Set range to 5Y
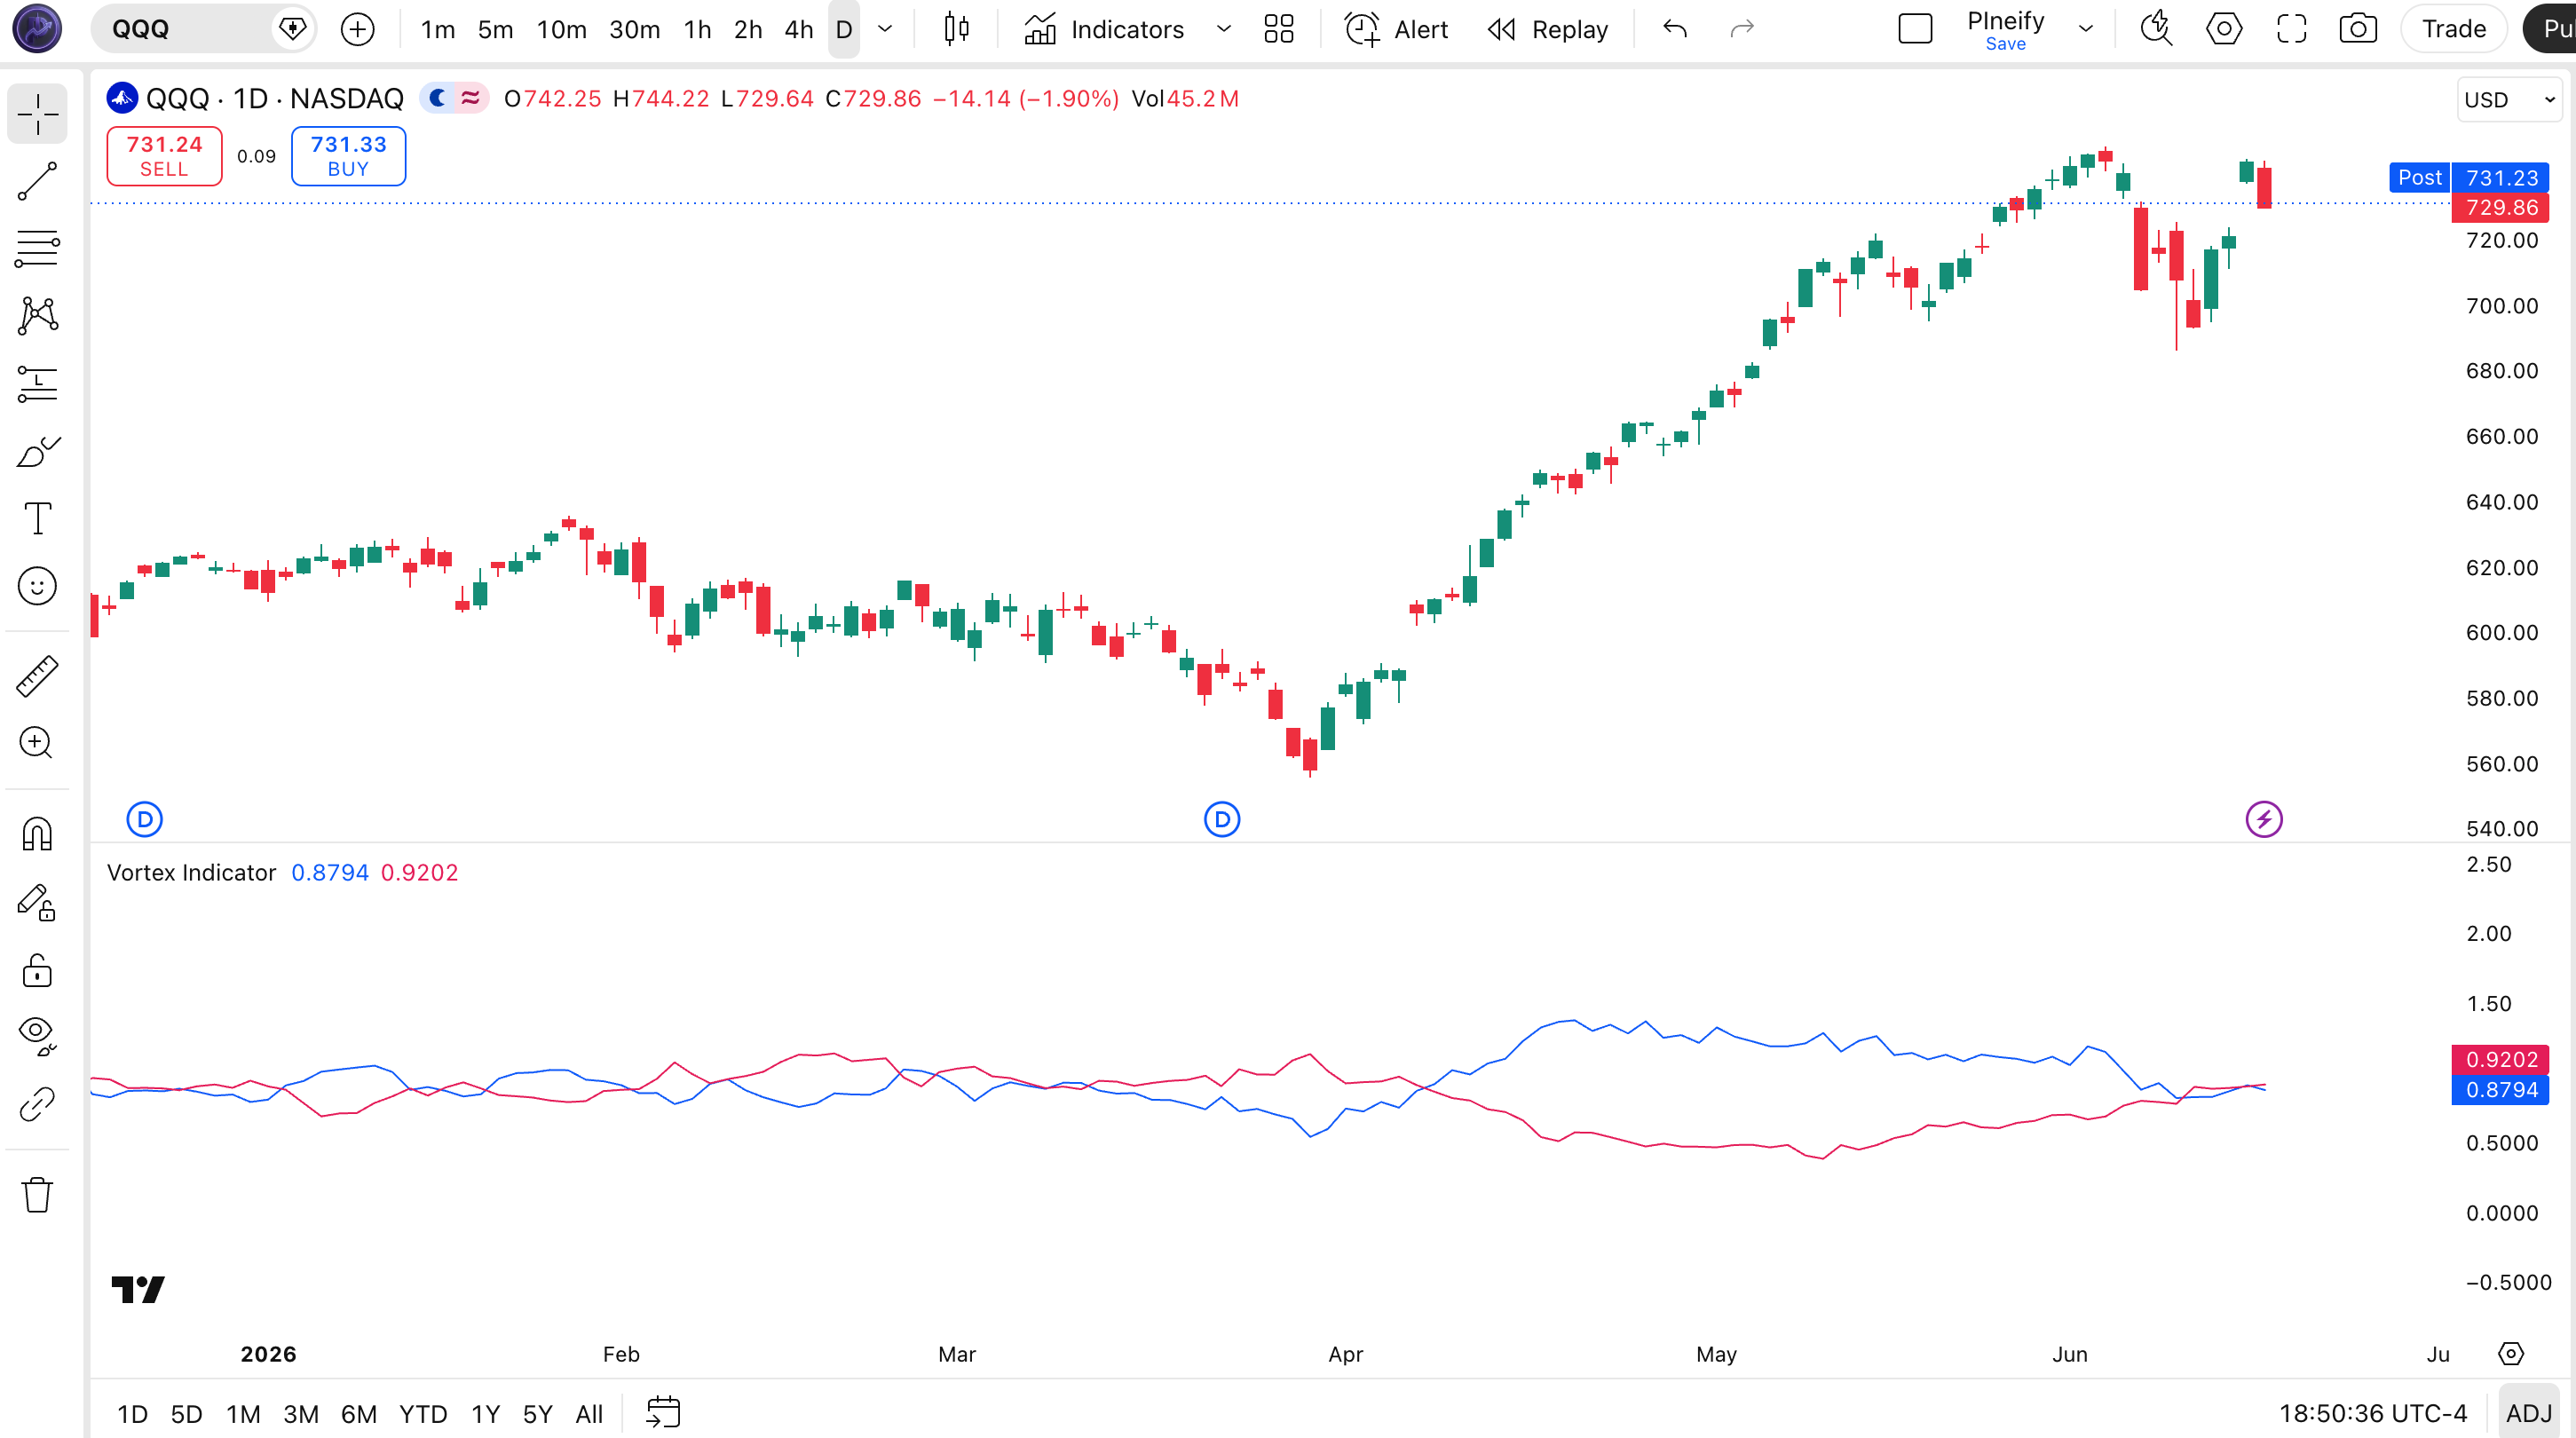The image size is (2576, 1438). [538, 1414]
